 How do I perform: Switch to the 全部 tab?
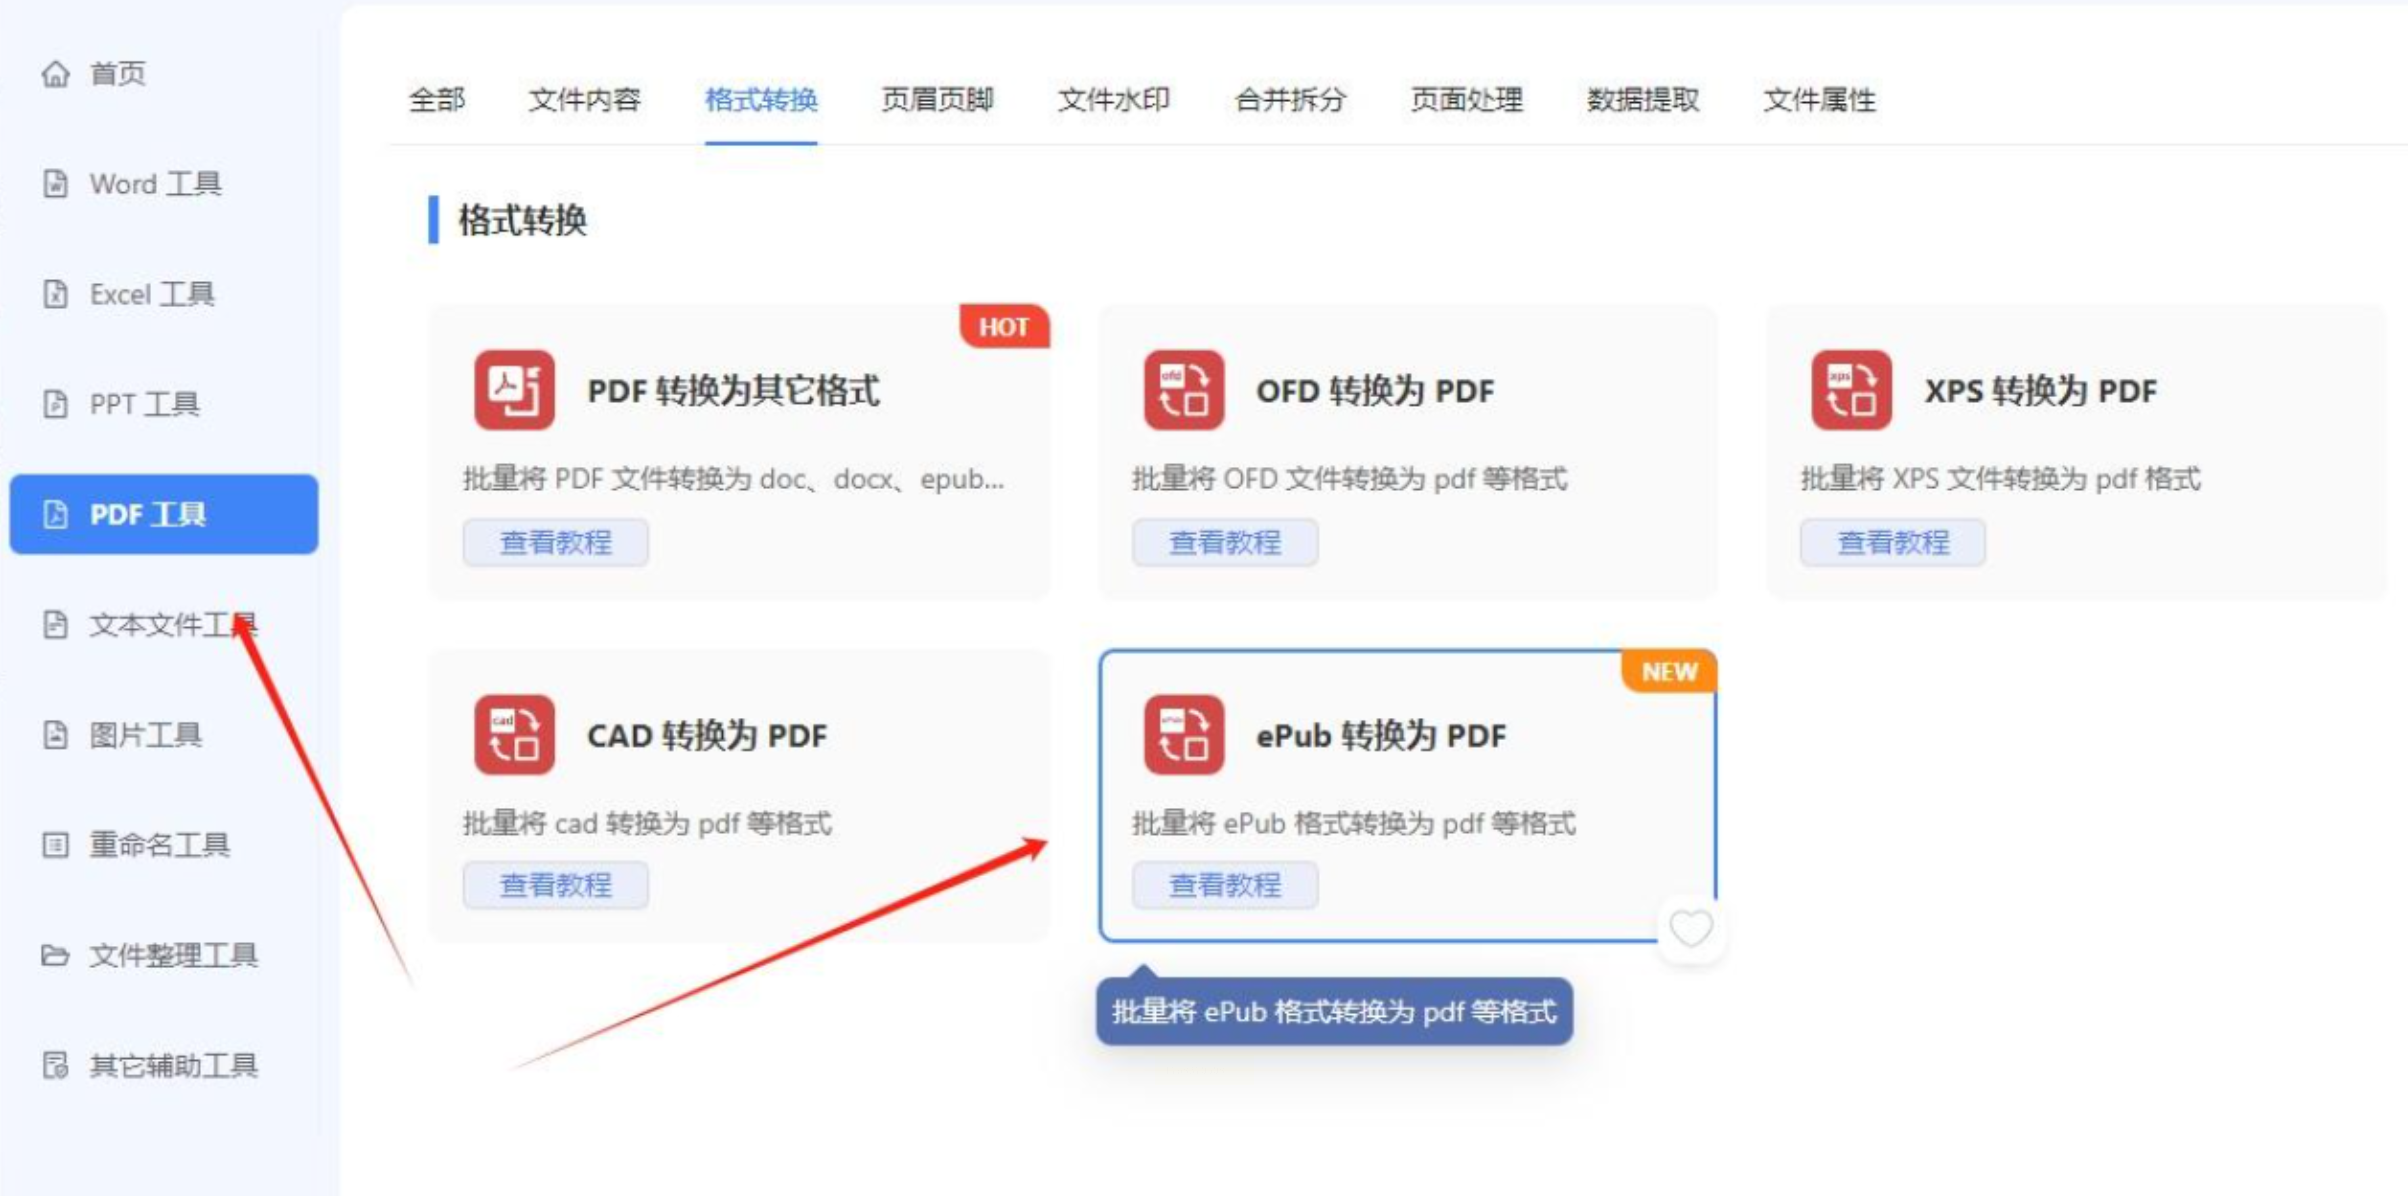click(x=437, y=100)
